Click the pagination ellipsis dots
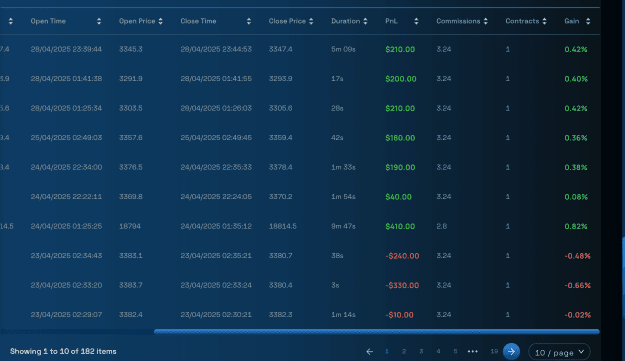 (x=473, y=351)
